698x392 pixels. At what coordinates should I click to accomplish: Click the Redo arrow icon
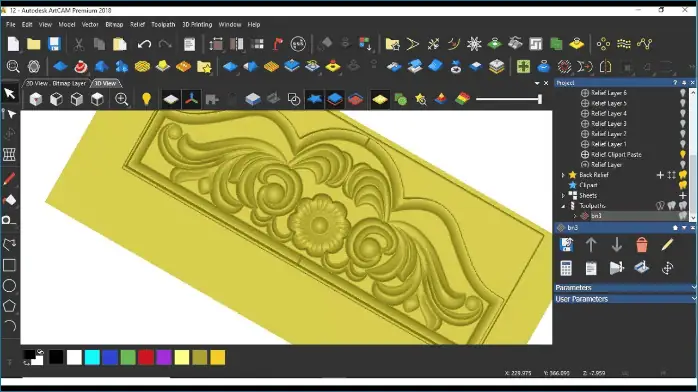[x=165, y=44]
